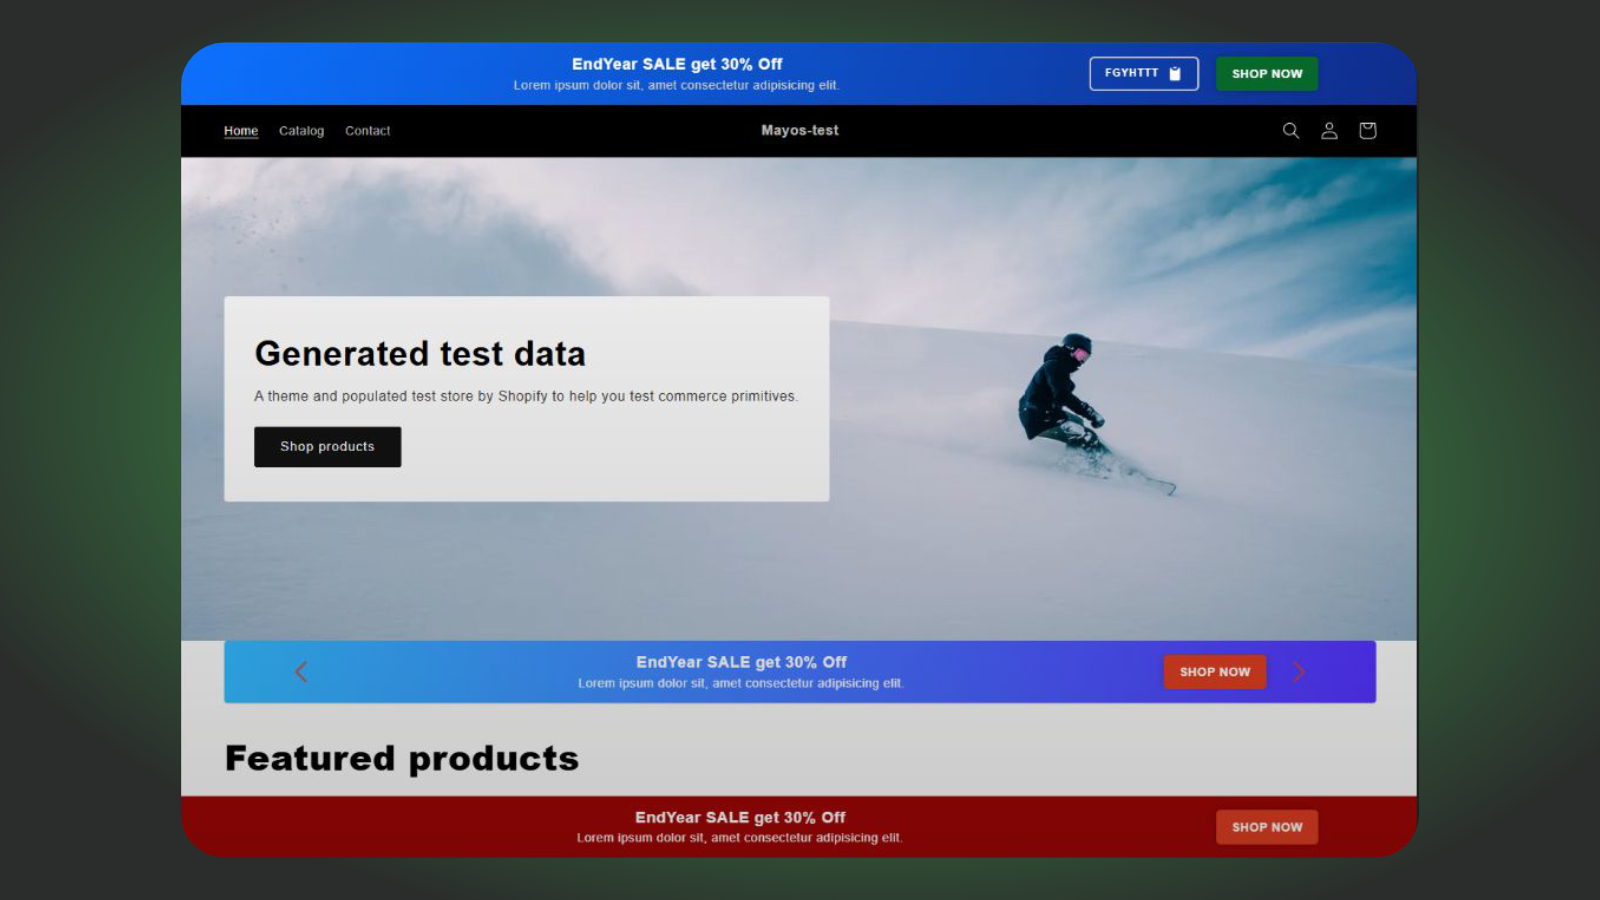Go to previous slide with left arrow
The width and height of the screenshot is (1600, 900).
301,672
